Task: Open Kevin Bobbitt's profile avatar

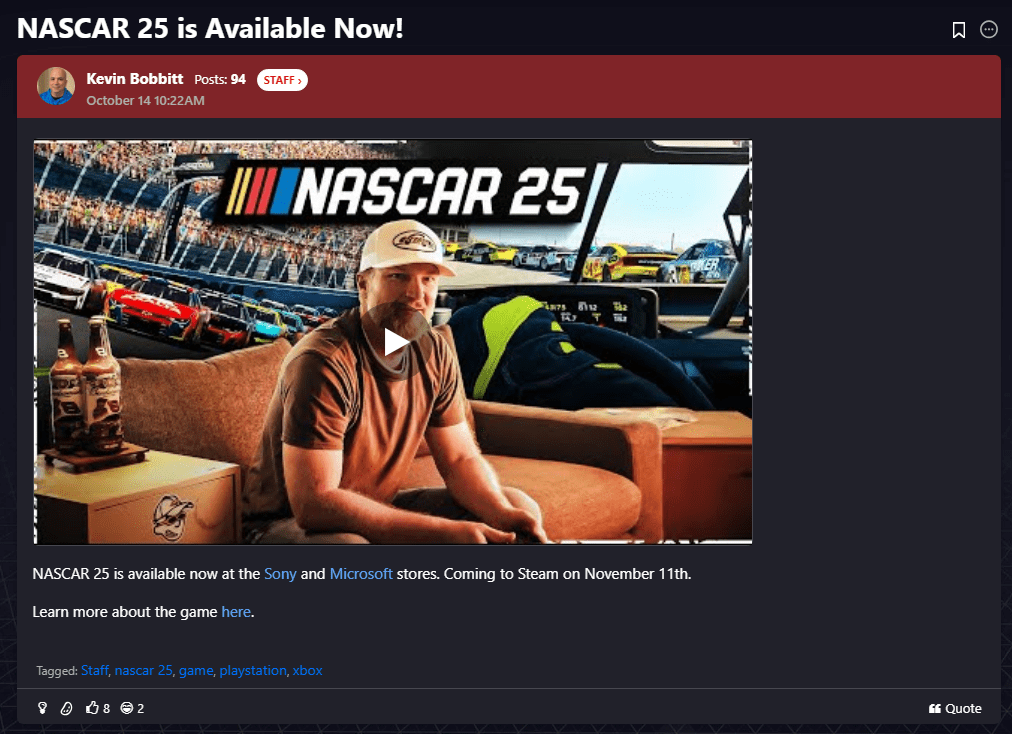Action: tap(56, 86)
